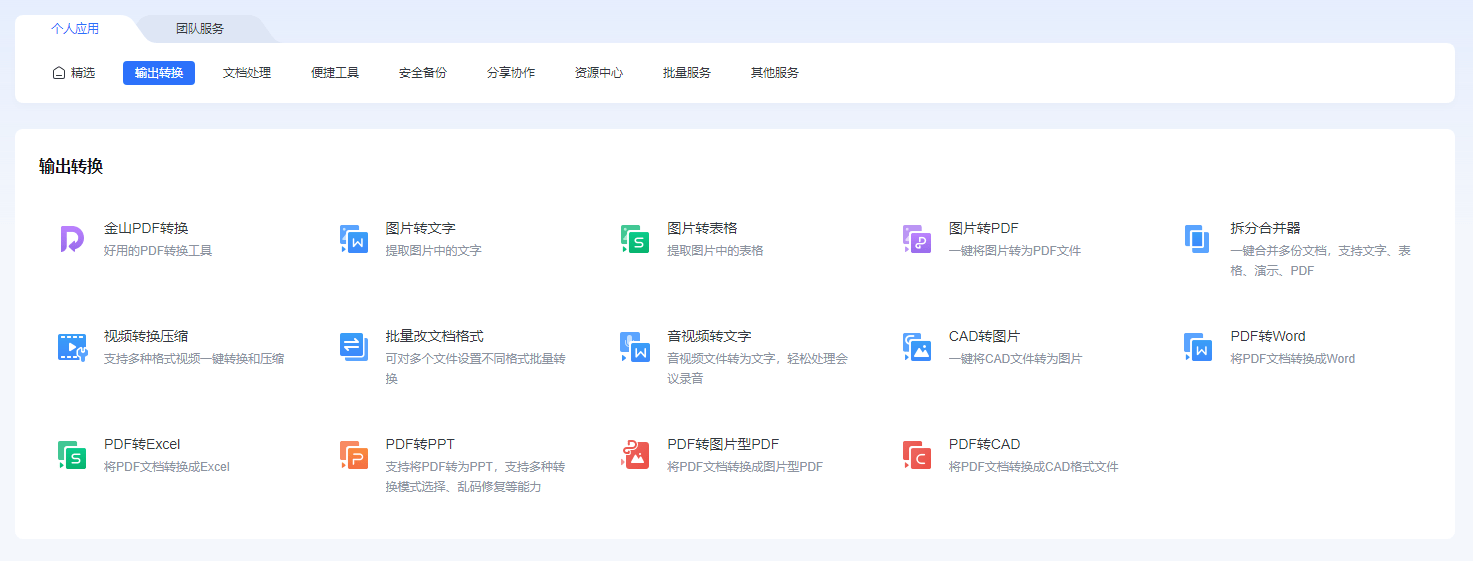This screenshot has height=561, width=1473.
Task: Click the PDF转CAD icon
Action: (917, 455)
